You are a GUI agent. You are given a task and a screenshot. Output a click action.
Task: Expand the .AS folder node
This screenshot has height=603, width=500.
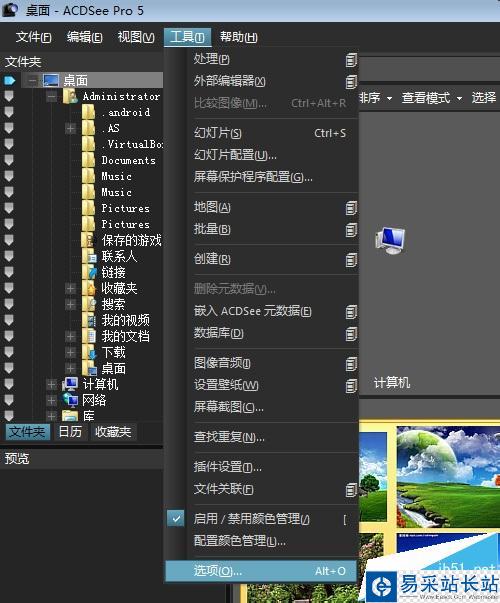[x=70, y=128]
